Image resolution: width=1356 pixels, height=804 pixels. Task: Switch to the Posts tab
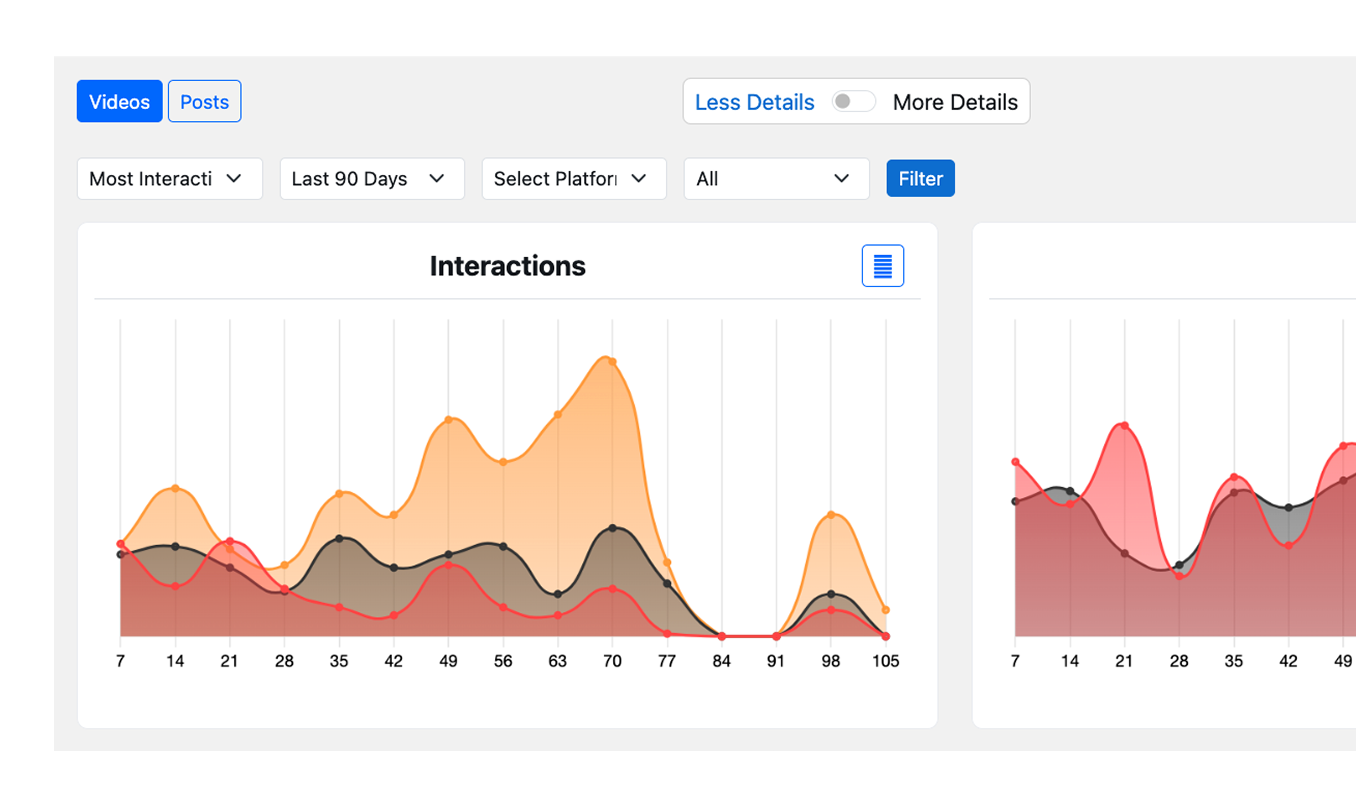coord(204,101)
